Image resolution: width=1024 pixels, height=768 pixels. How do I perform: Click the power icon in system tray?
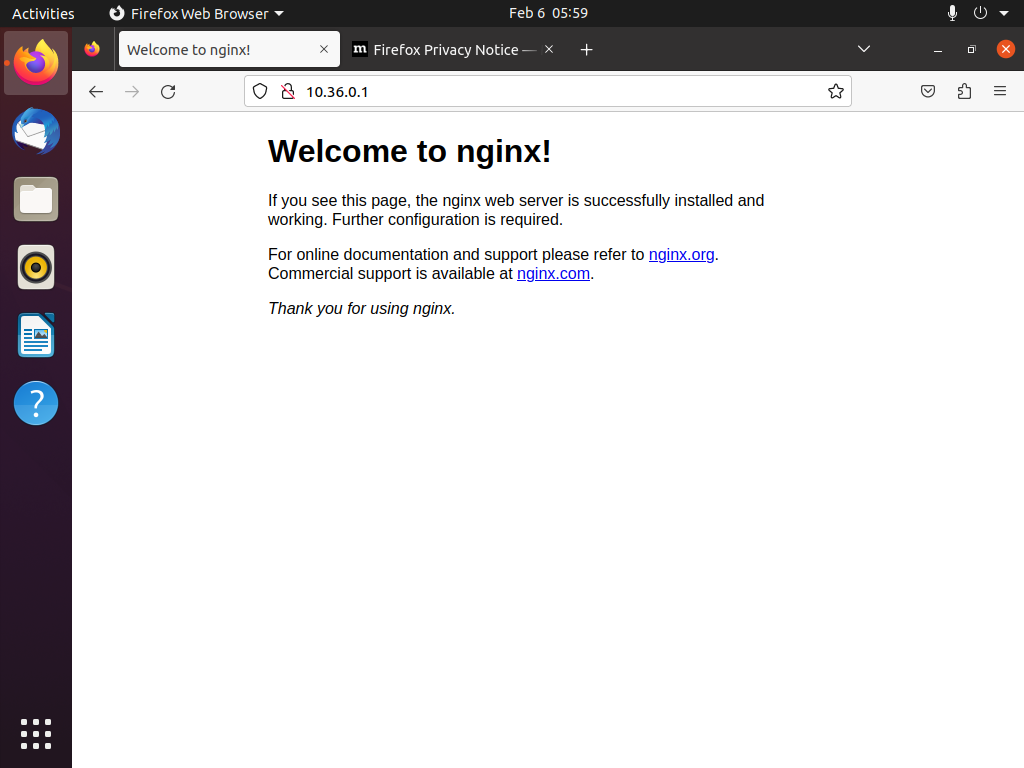980,13
